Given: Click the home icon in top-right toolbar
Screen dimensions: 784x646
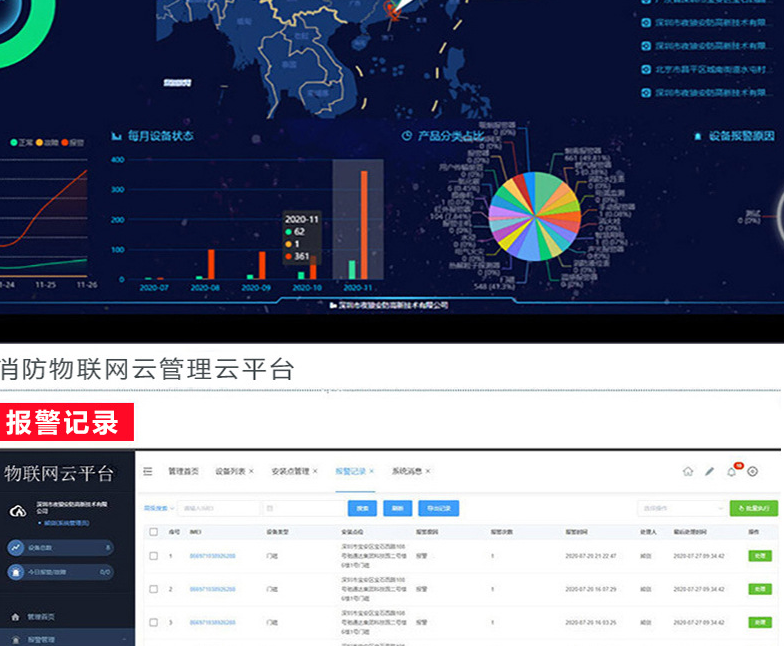Looking at the screenshot, I should pos(688,471).
